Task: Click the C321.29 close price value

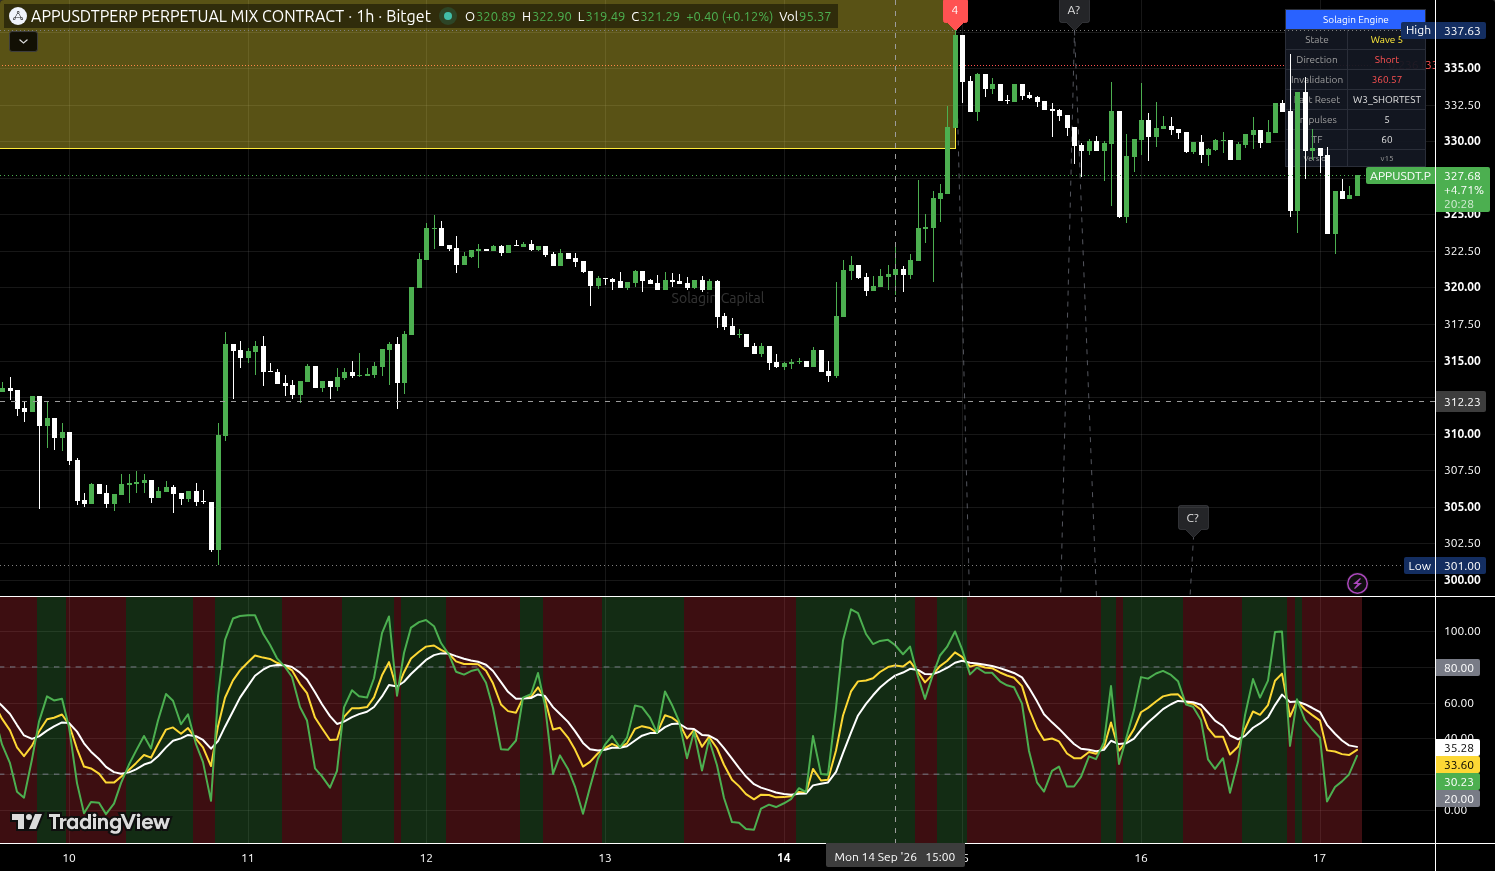Action: pyautogui.click(x=655, y=16)
